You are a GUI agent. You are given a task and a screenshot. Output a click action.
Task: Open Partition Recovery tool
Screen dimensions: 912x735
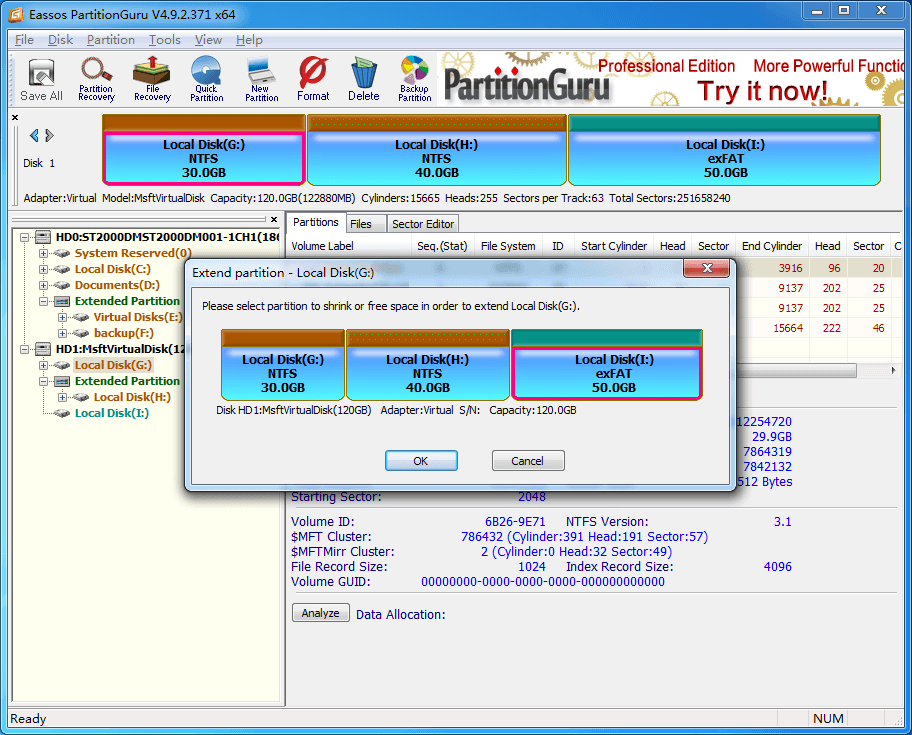96,80
